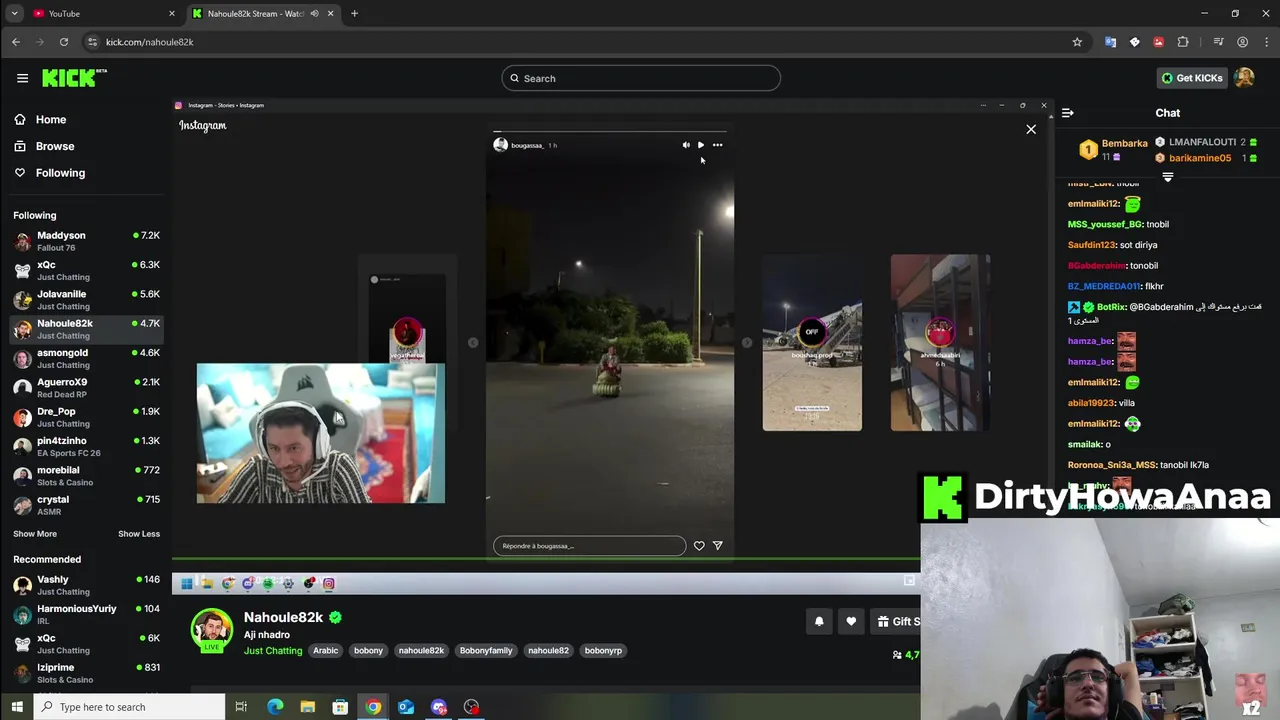The height and width of the screenshot is (720, 1280).
Task: Close the Instagram story viewer in stream
Action: tap(1031, 129)
